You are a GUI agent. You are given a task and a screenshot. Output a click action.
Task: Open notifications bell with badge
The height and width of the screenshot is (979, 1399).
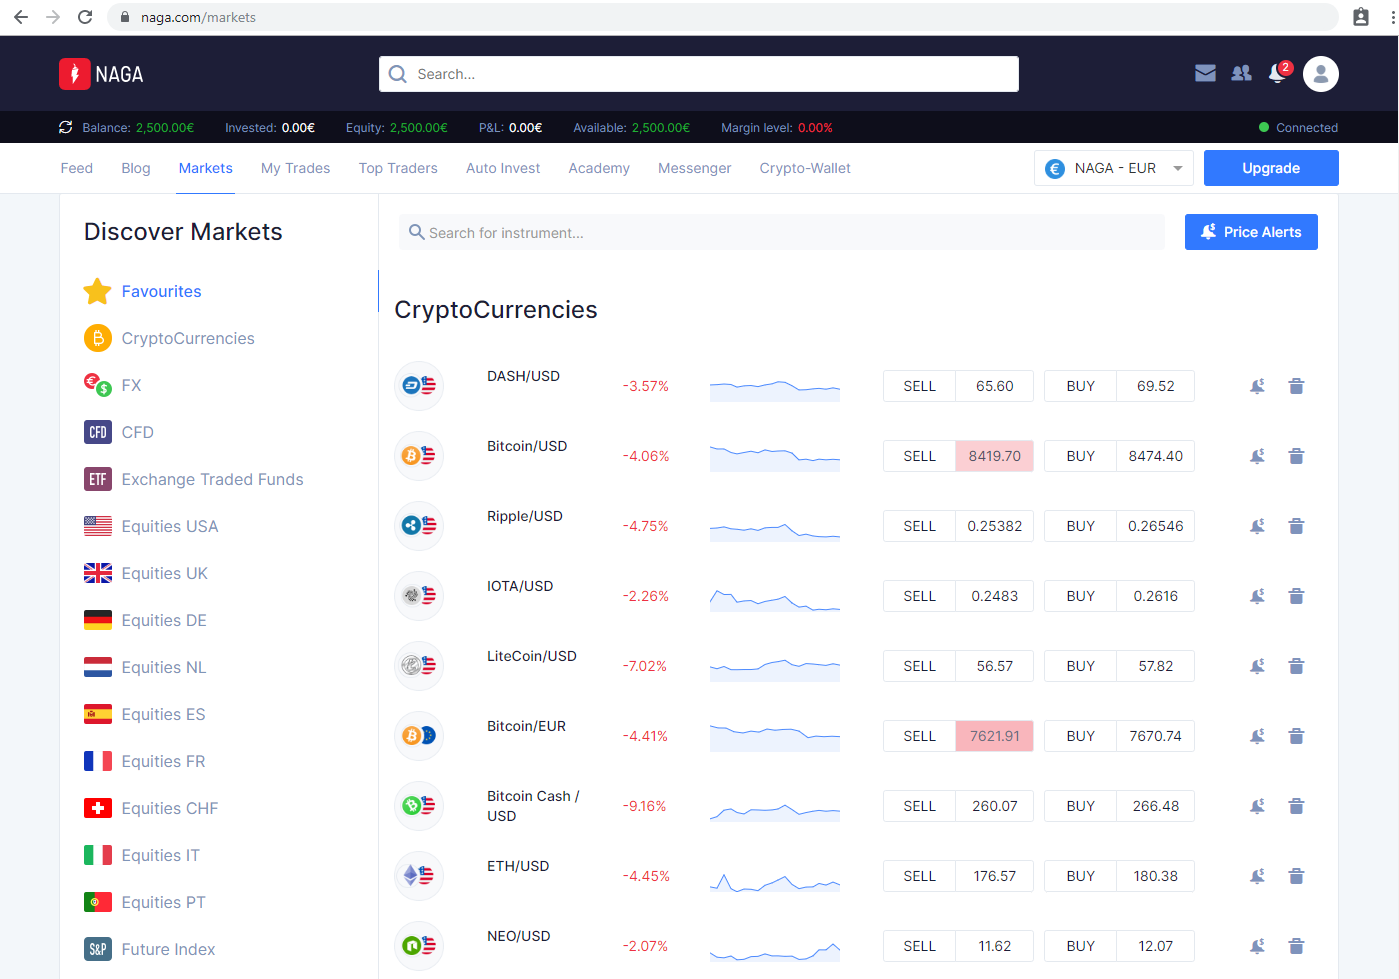(x=1279, y=72)
